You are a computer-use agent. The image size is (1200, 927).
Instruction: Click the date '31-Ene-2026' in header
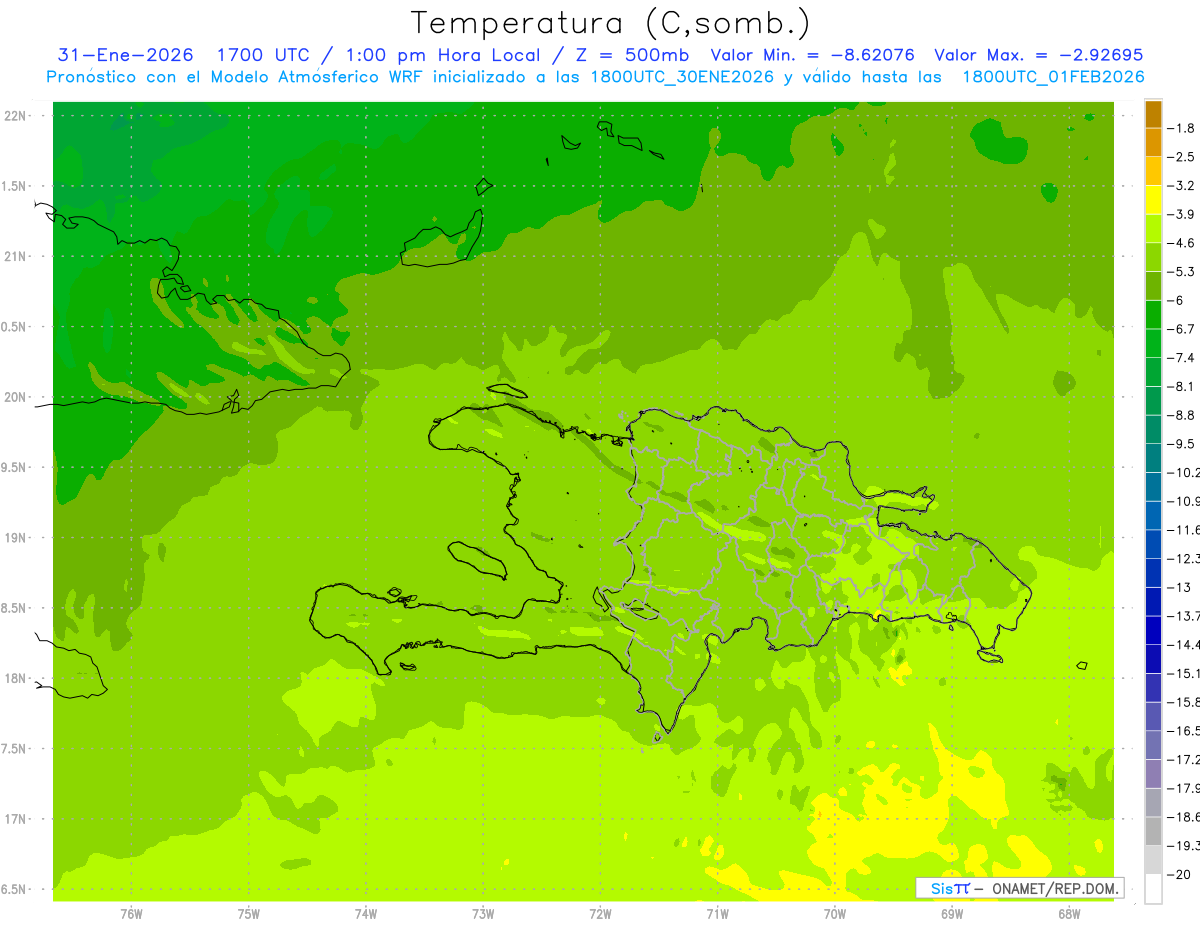126,55
